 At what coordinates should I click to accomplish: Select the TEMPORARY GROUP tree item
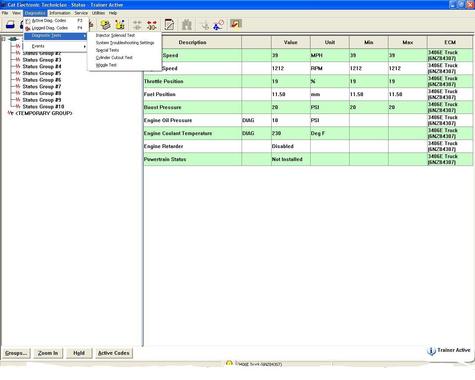pos(44,113)
